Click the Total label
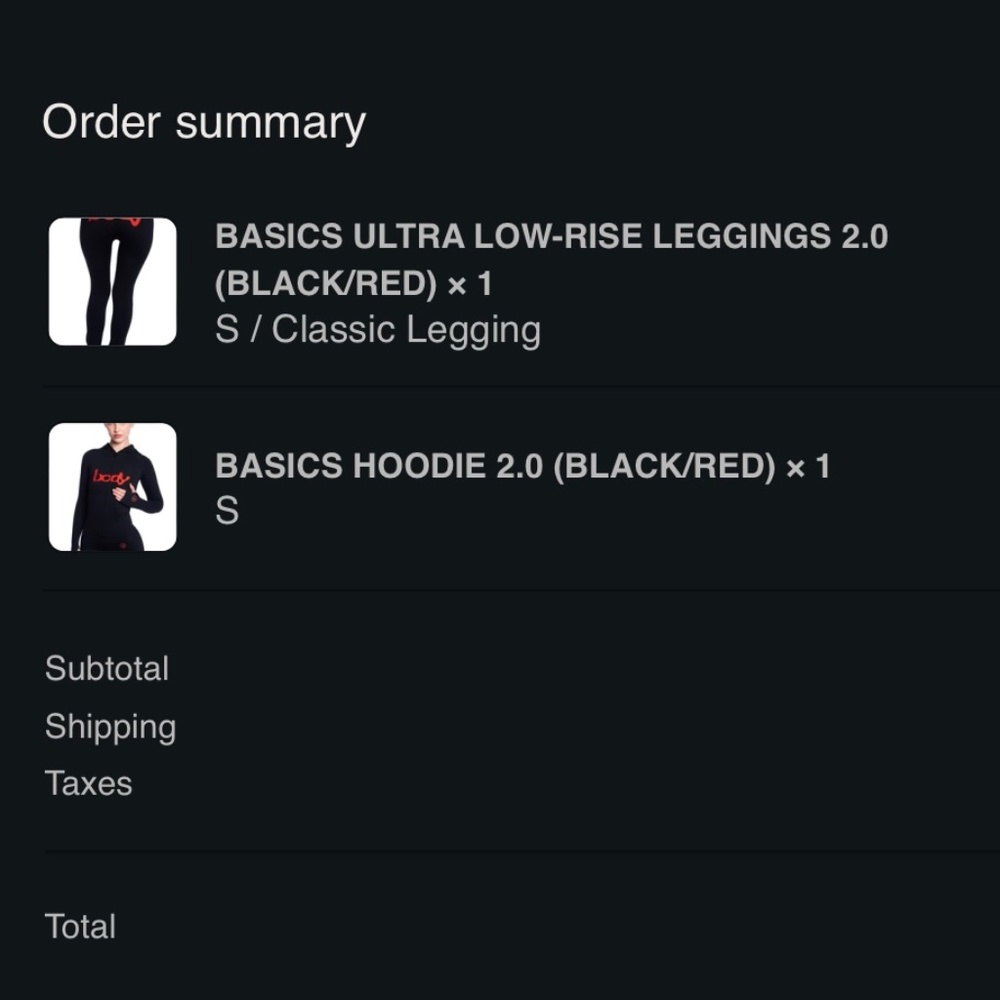Screen dimensions: 1000x1000 [80, 927]
